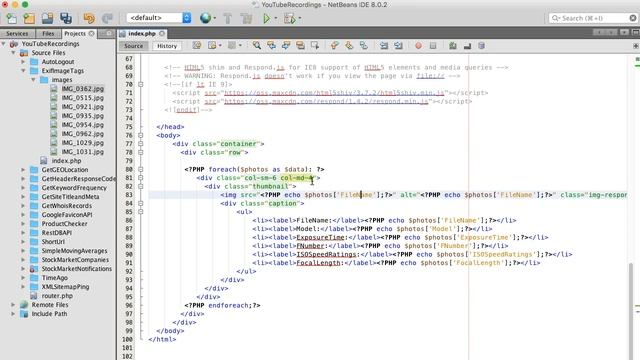Toggle code fold on line 70

[x=140, y=84]
